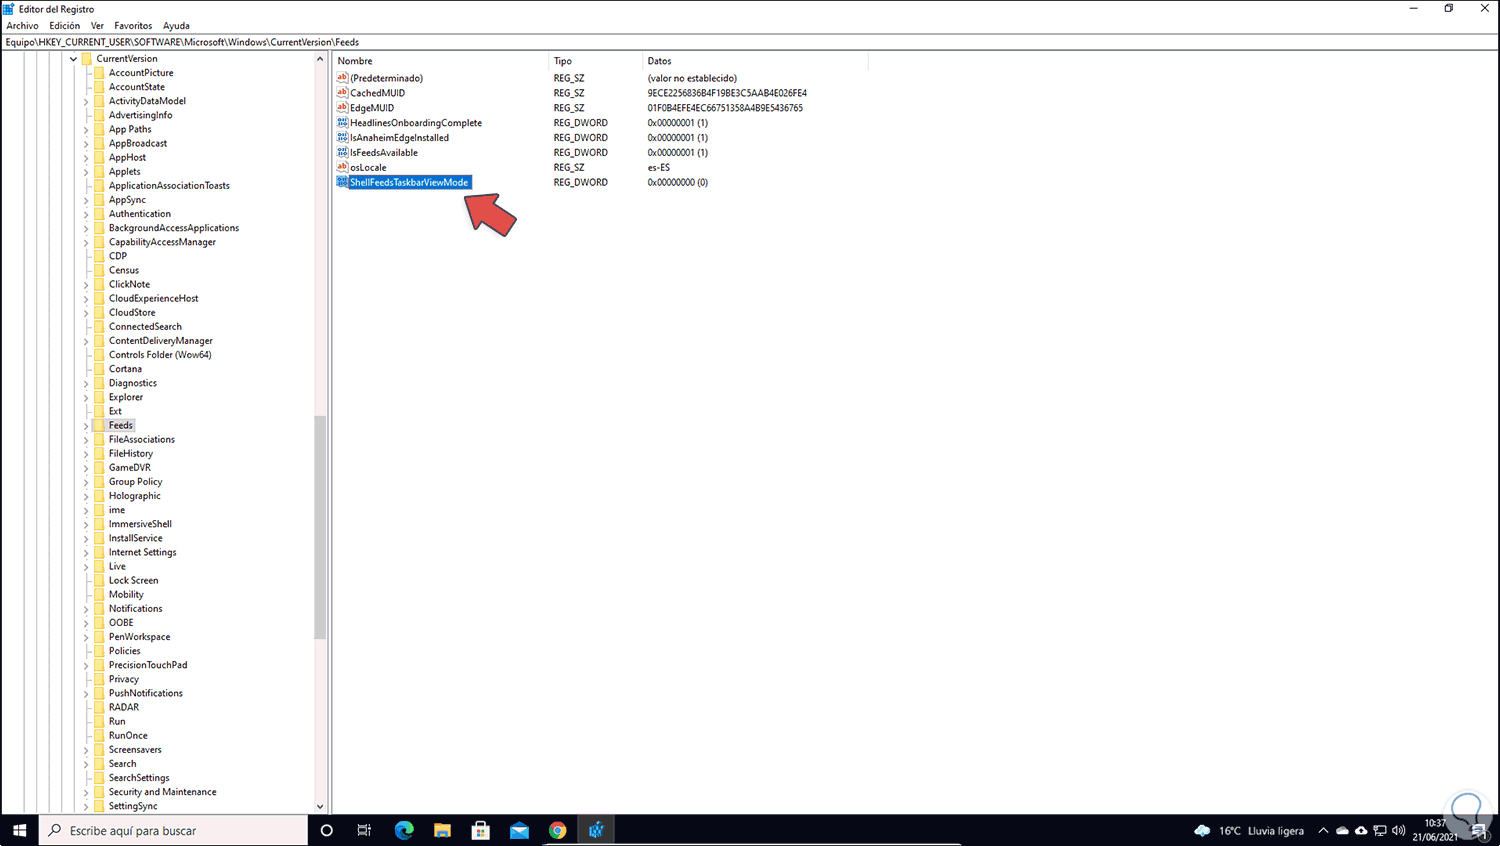The height and width of the screenshot is (846, 1500).
Task: Click Registry Editor taskbar icon
Action: pos(596,830)
